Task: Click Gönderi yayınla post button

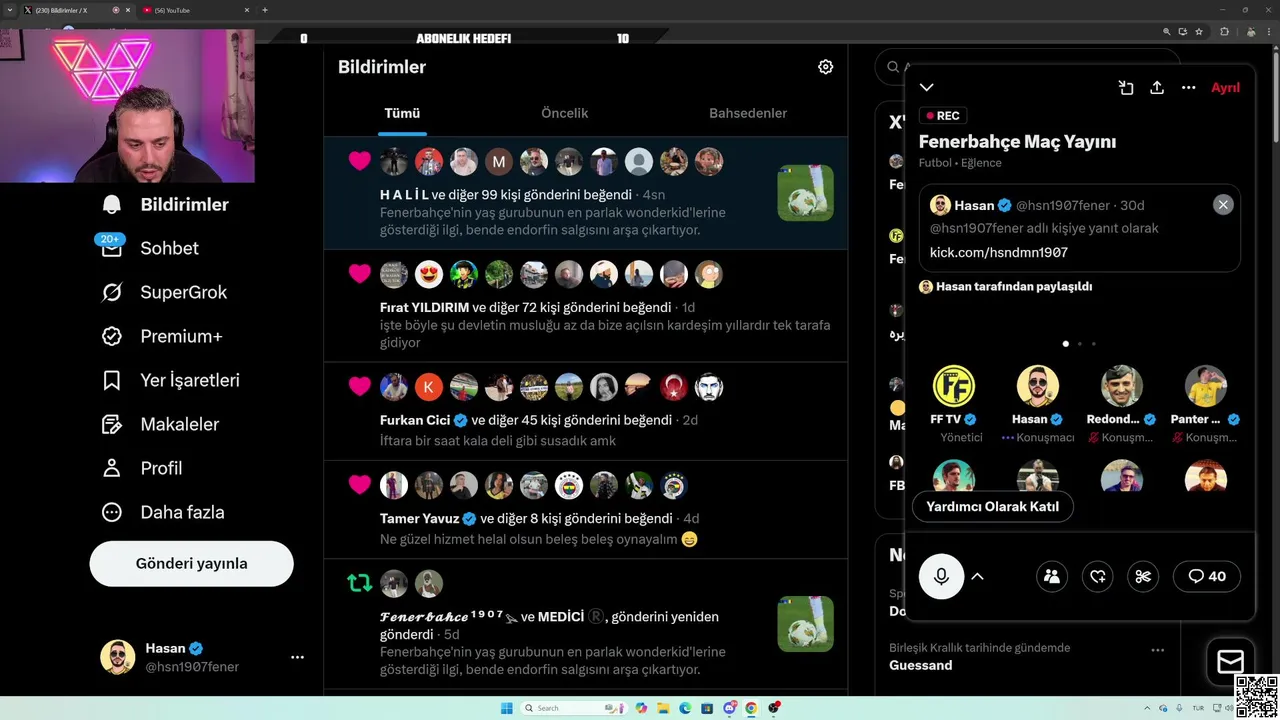Action: pyautogui.click(x=191, y=564)
